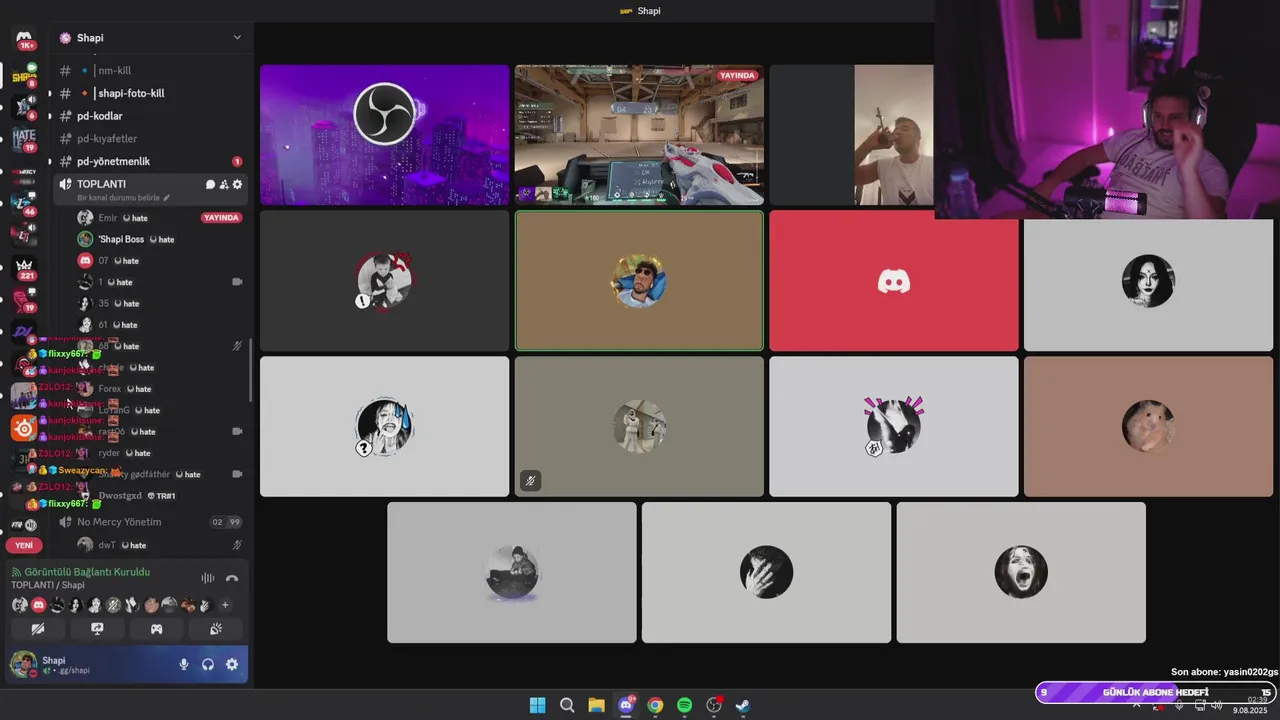Select the screaming face avatar tile
This screenshot has height=720, width=1280.
pos(1021,572)
